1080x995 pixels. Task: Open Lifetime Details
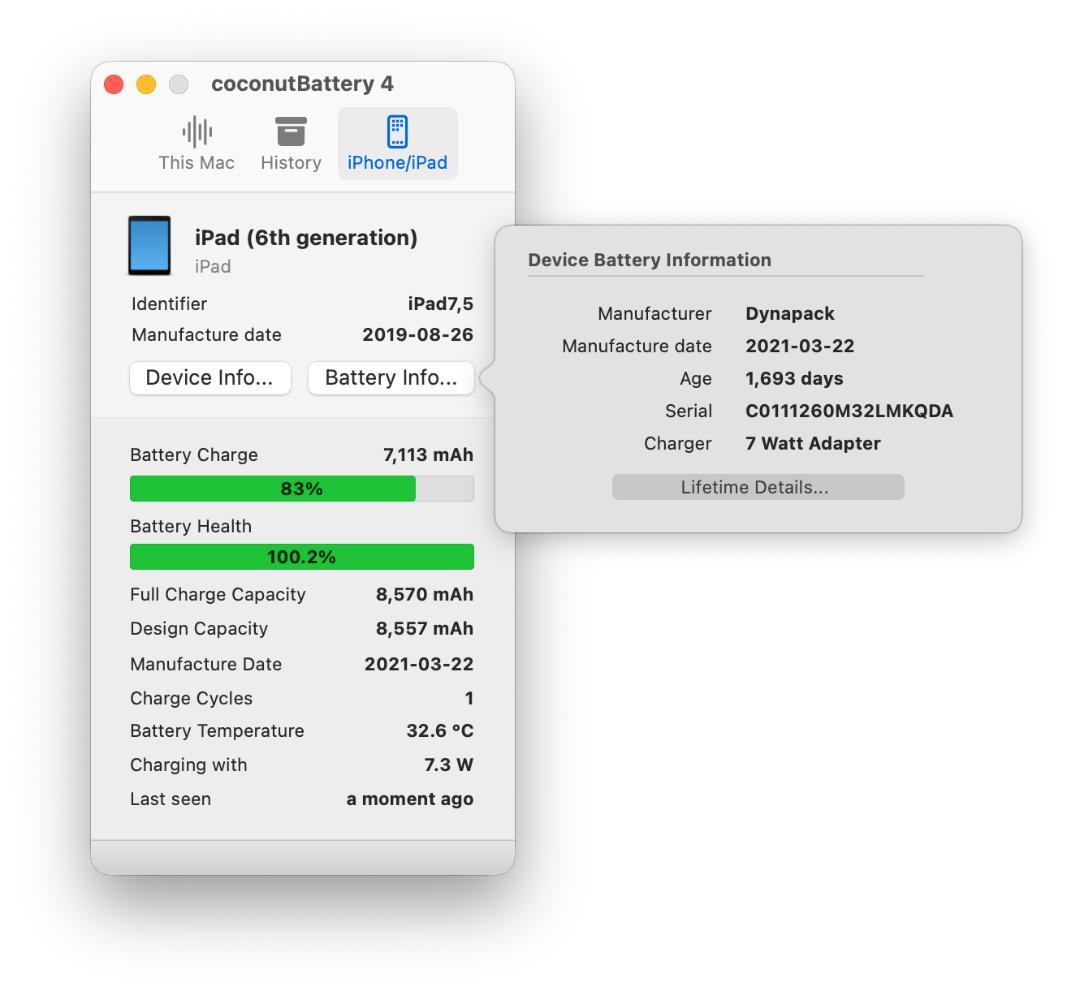757,487
